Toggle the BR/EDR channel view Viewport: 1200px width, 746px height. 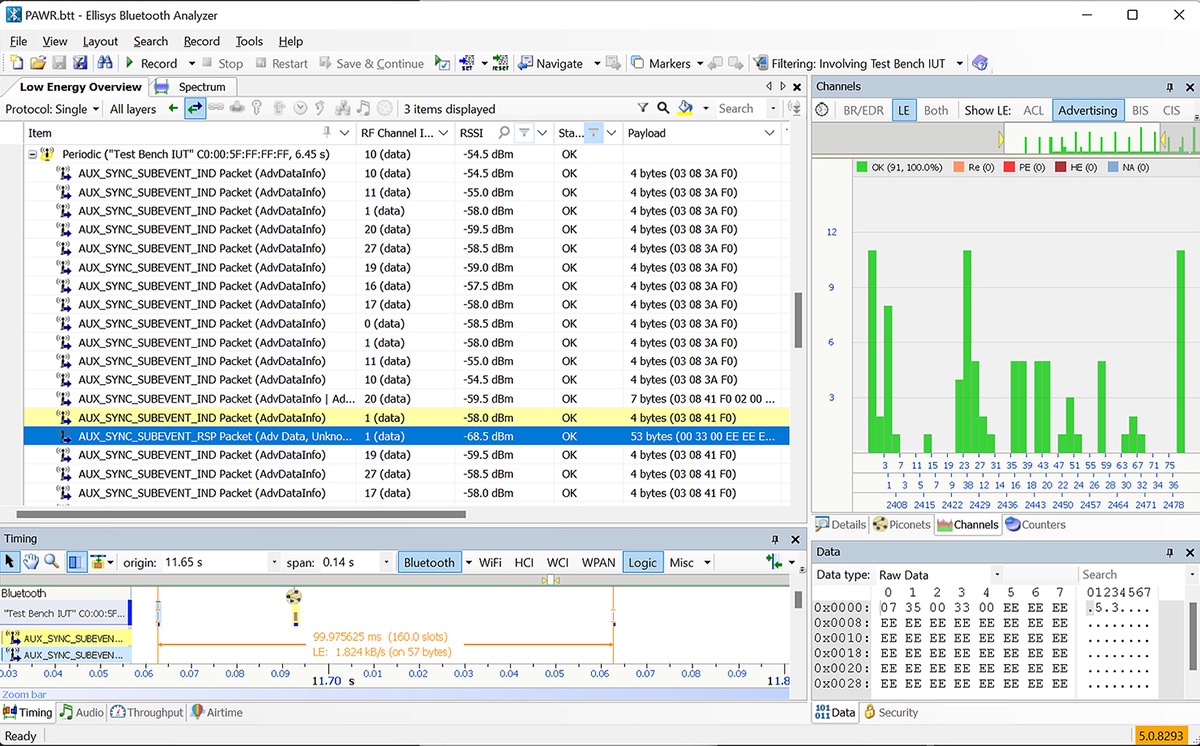click(x=863, y=110)
